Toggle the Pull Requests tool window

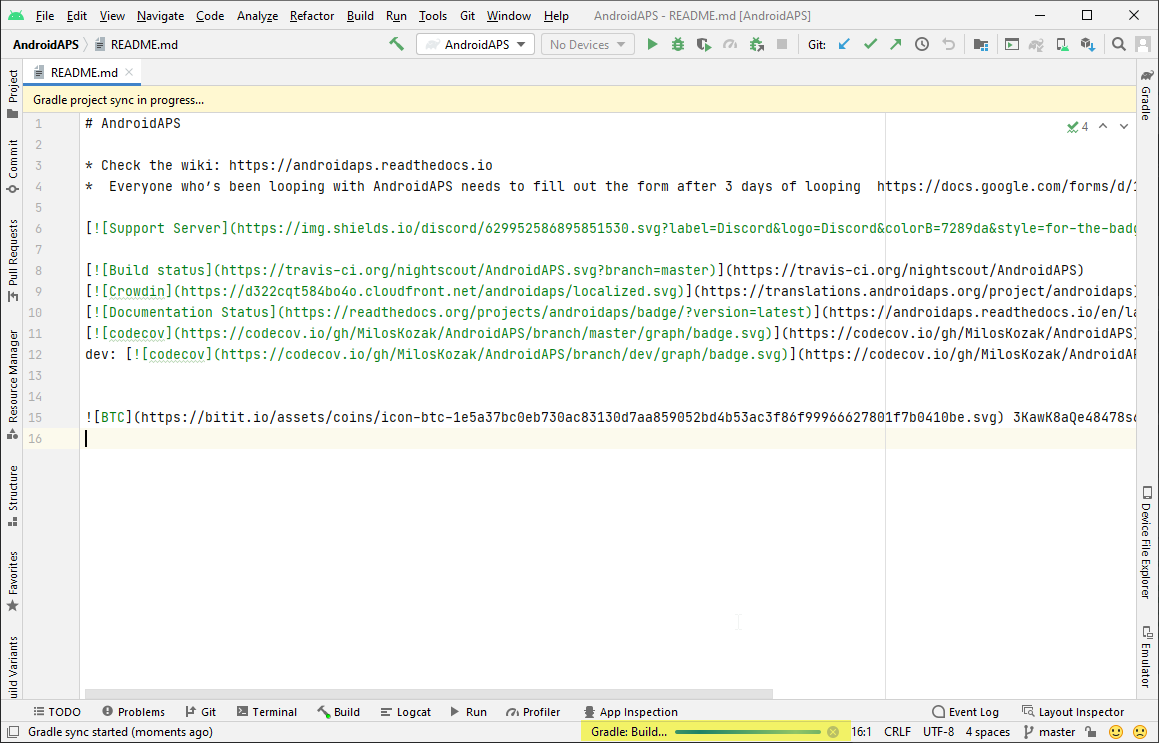coord(13,260)
